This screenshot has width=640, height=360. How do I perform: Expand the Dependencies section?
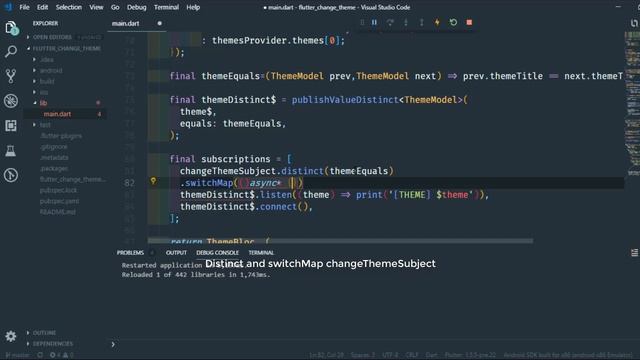click(x=53, y=344)
